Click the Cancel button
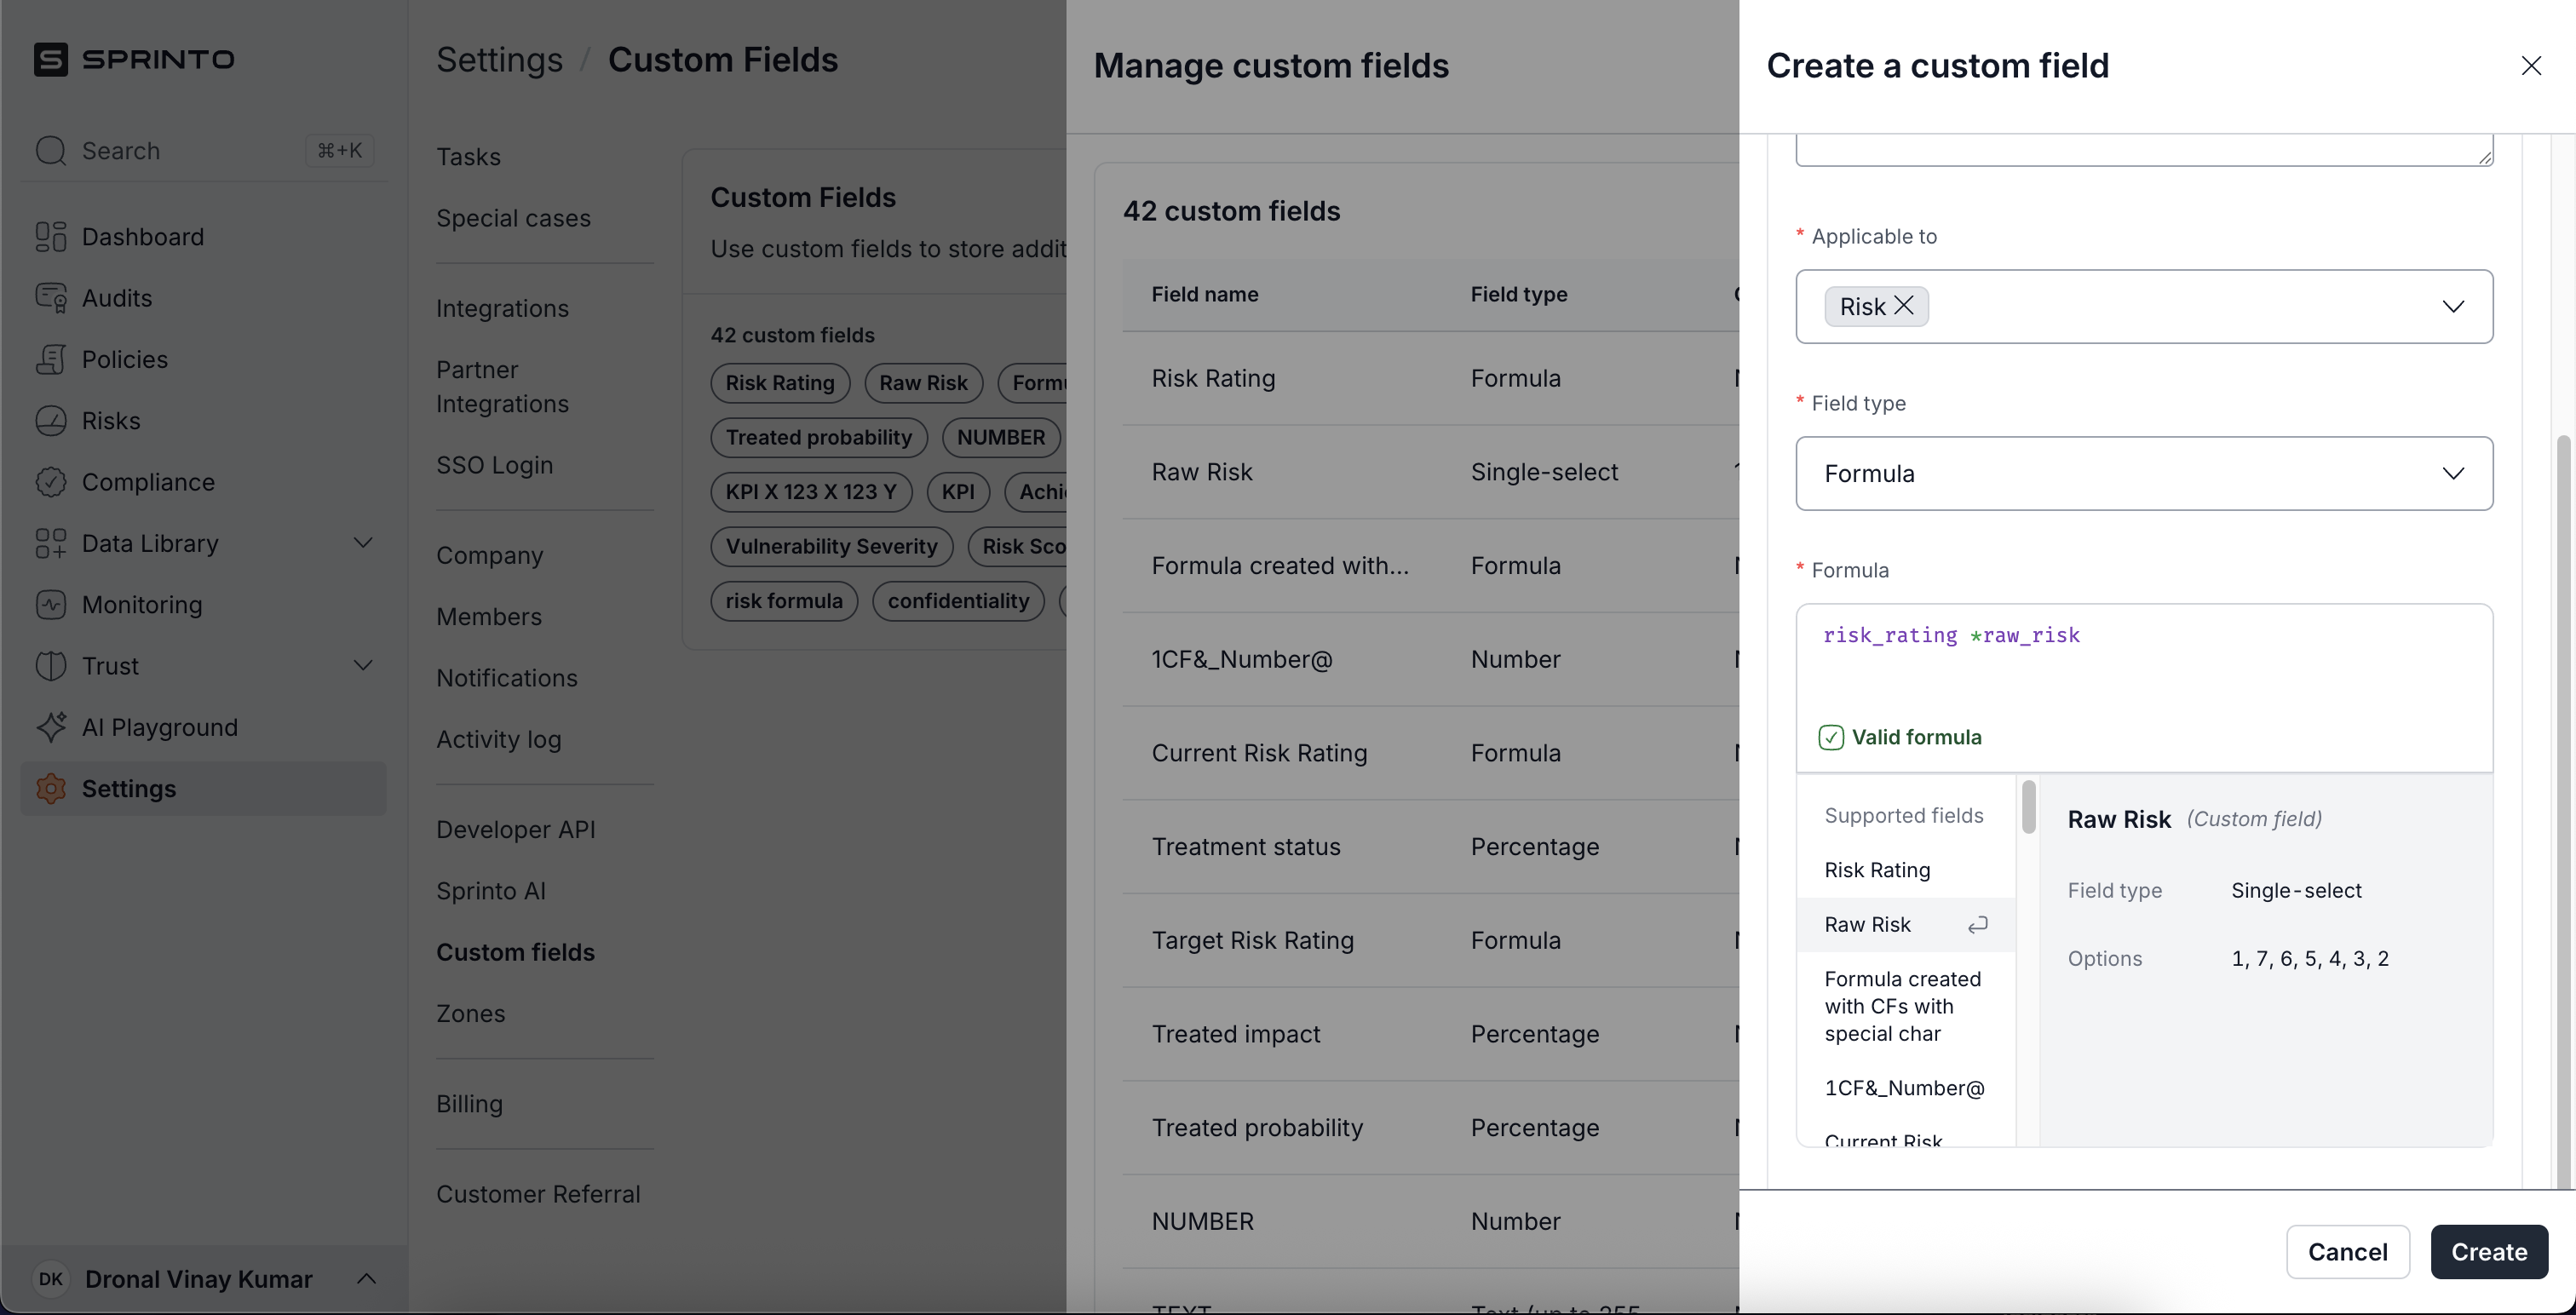Viewport: 2576px width, 1315px height. click(2347, 1252)
